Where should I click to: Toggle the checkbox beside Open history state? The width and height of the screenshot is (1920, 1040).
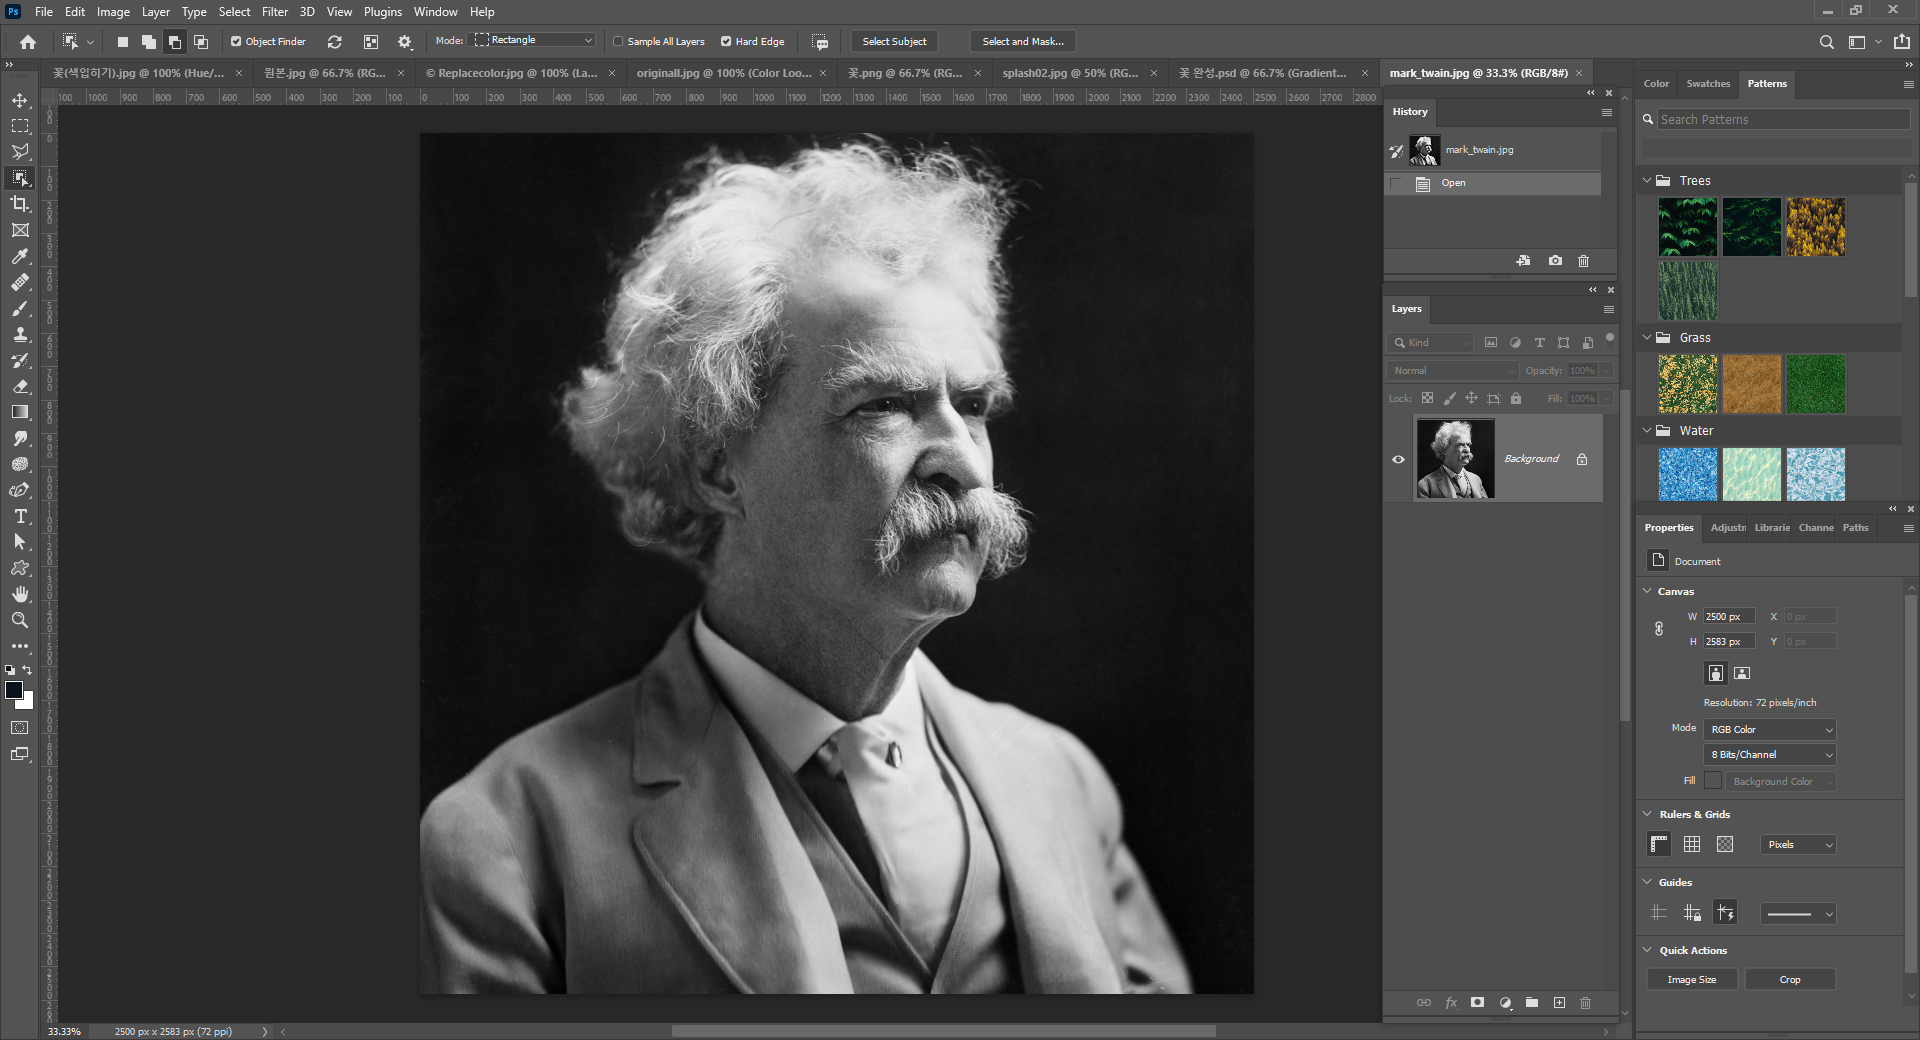click(1397, 184)
